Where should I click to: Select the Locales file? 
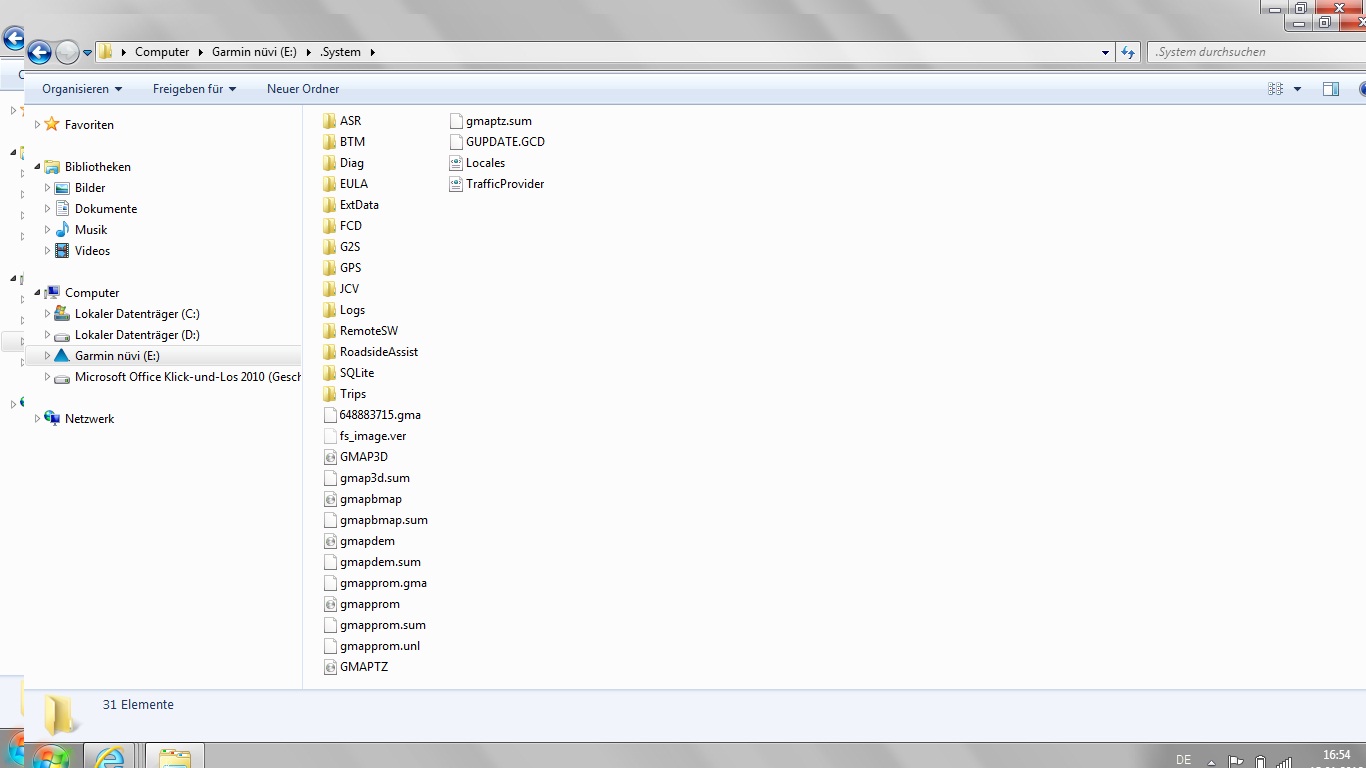pos(478,163)
